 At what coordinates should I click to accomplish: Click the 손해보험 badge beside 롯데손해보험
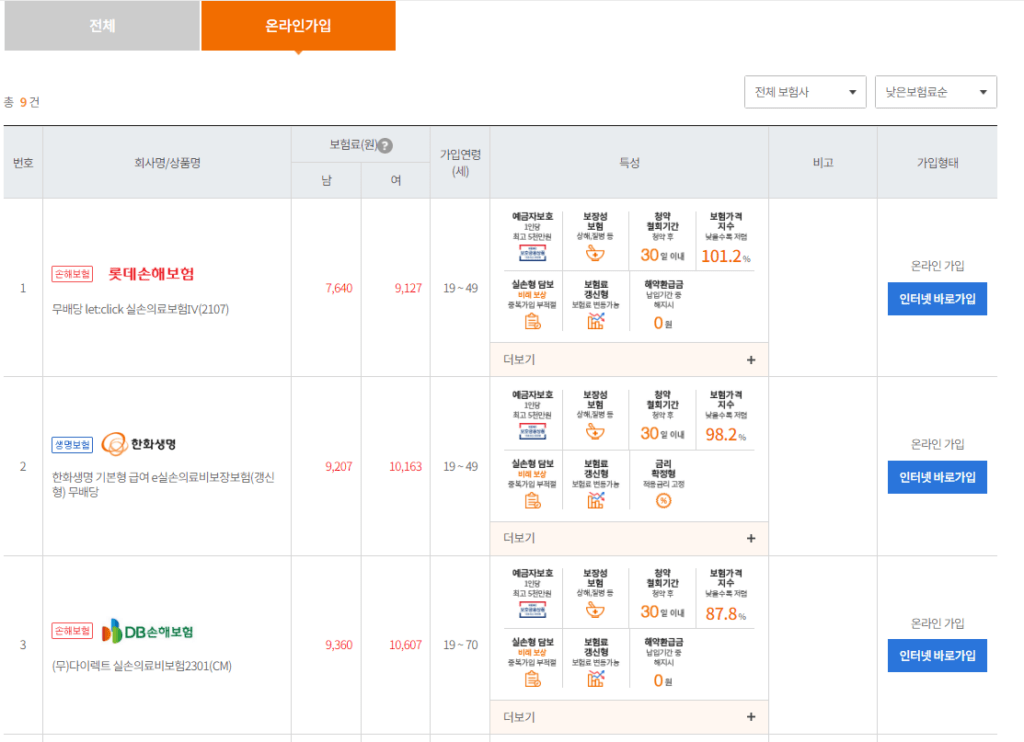72,274
